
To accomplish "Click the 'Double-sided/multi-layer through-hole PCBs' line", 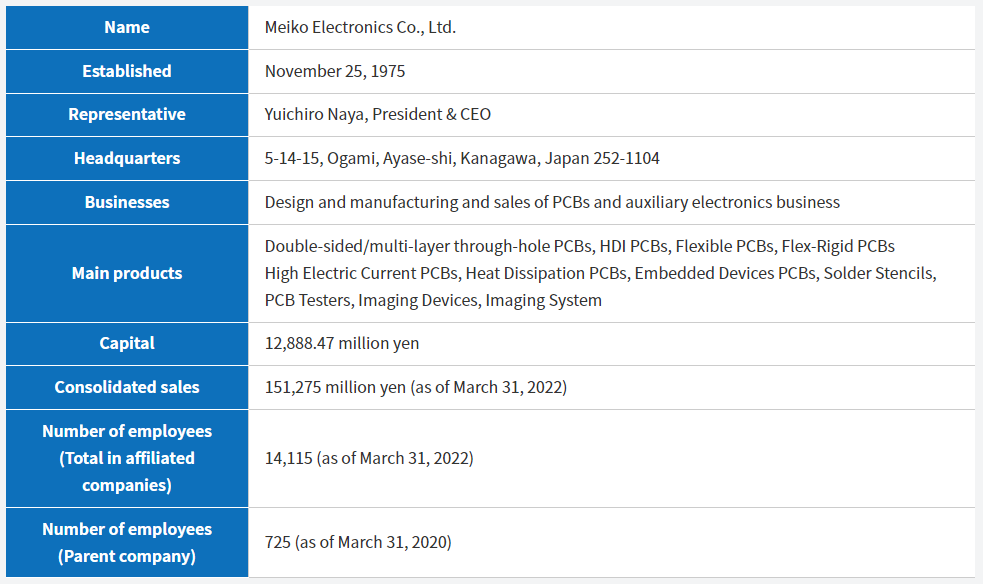I will pyautogui.click(x=579, y=246).
